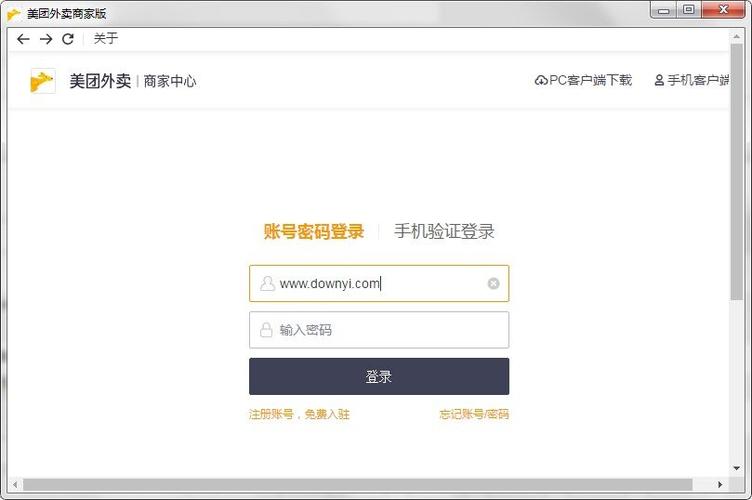This screenshot has height=500, width=752.
Task: Switch to the 账号密码登录 tab
Action: click(314, 232)
